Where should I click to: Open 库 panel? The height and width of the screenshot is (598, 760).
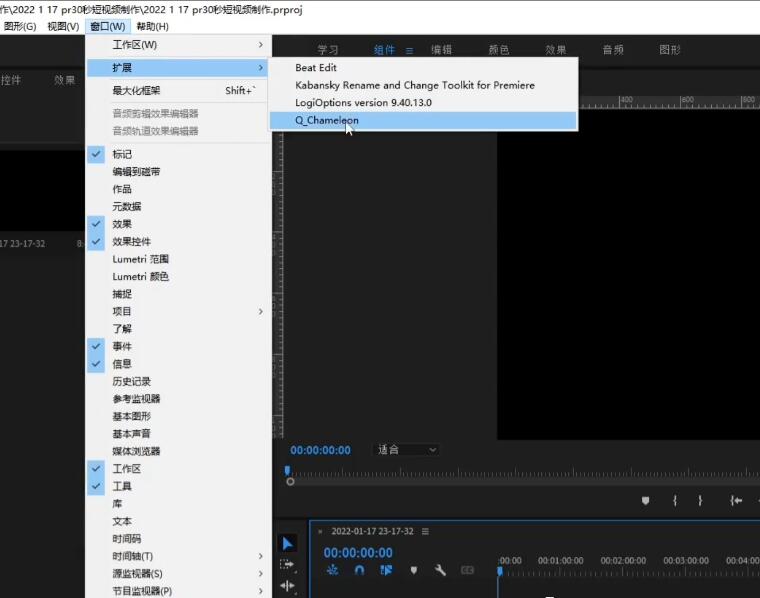point(178,504)
